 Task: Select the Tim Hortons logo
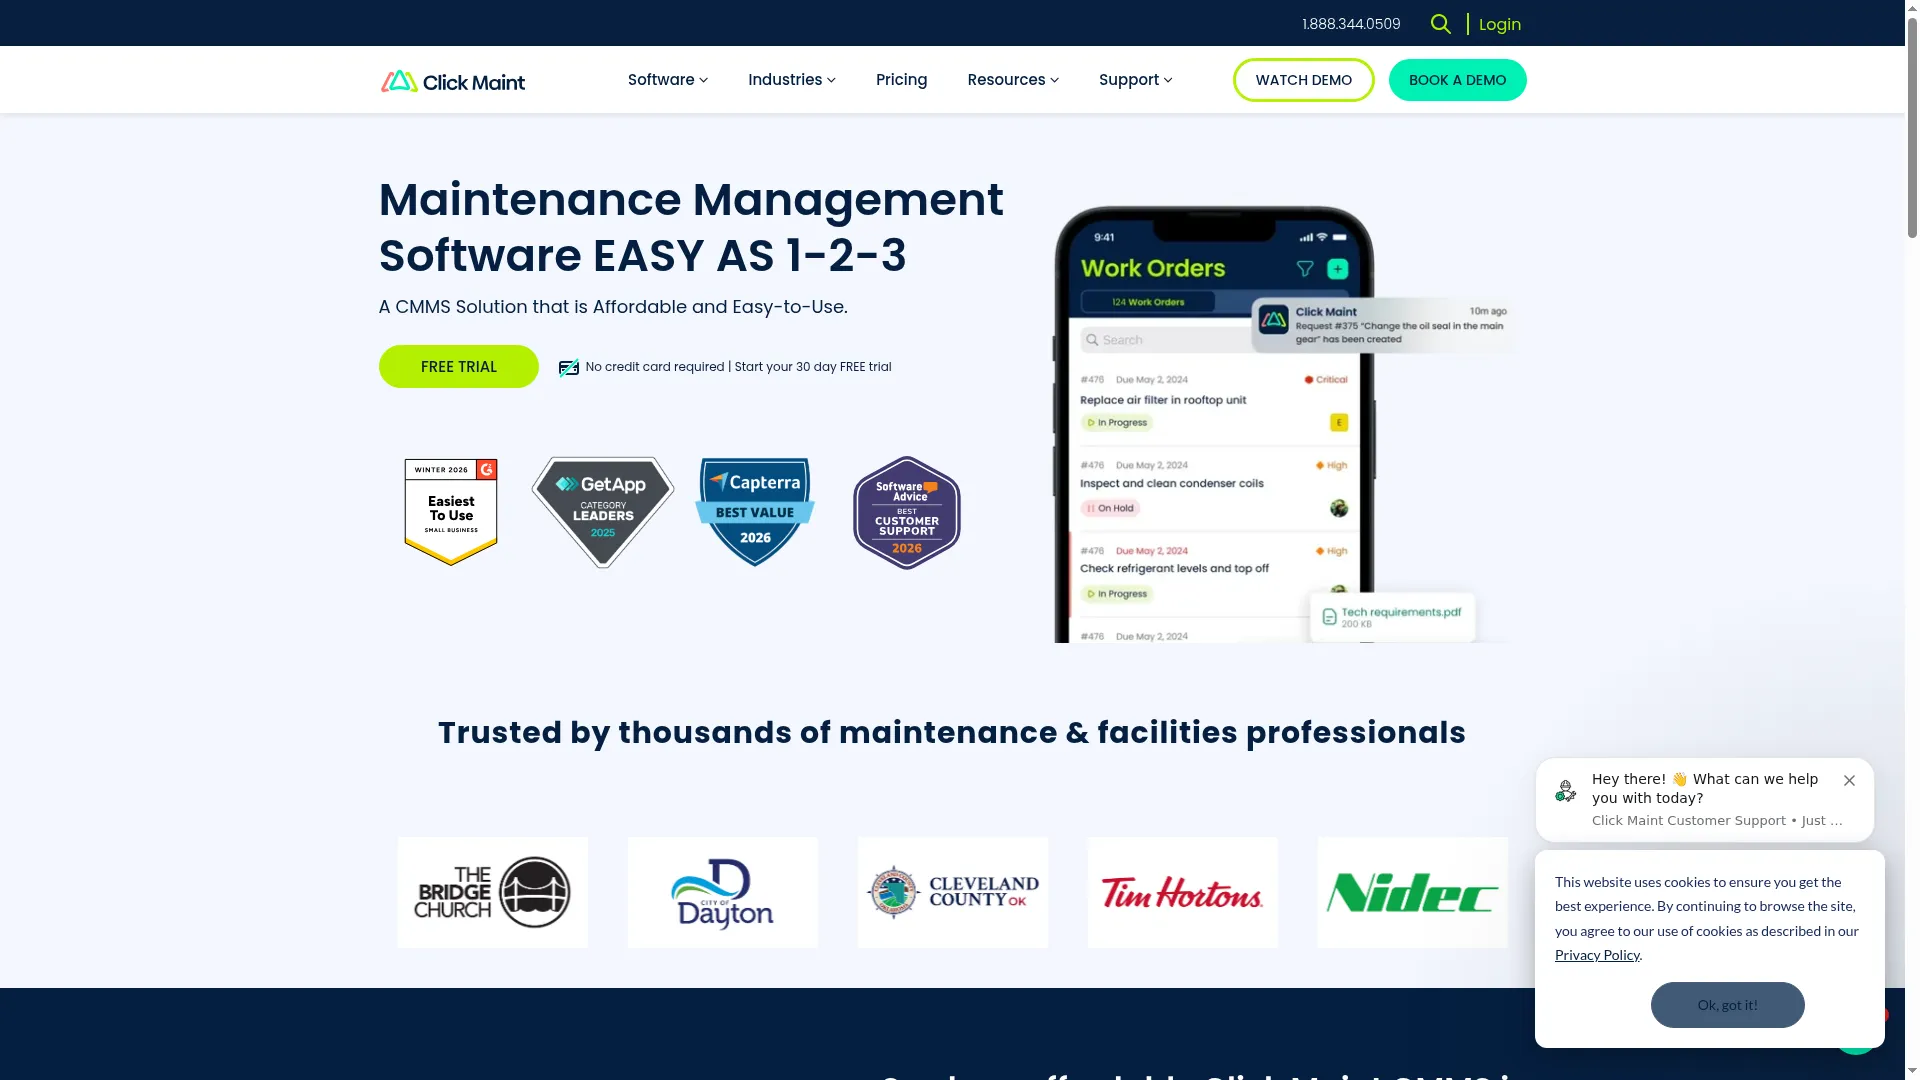point(1183,892)
